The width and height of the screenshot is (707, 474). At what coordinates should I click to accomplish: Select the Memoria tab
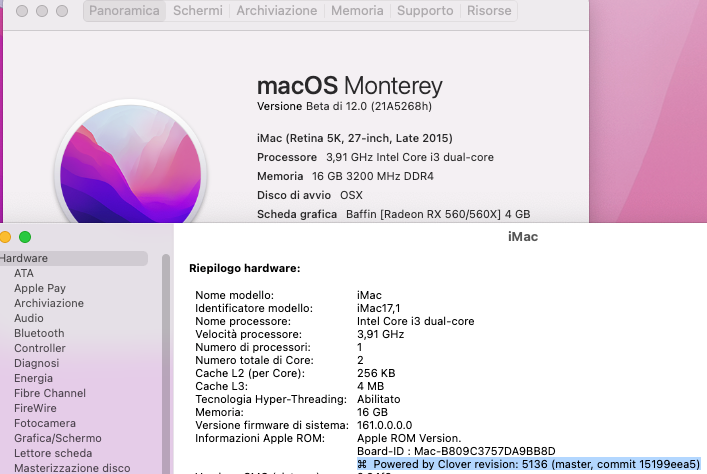point(357,10)
